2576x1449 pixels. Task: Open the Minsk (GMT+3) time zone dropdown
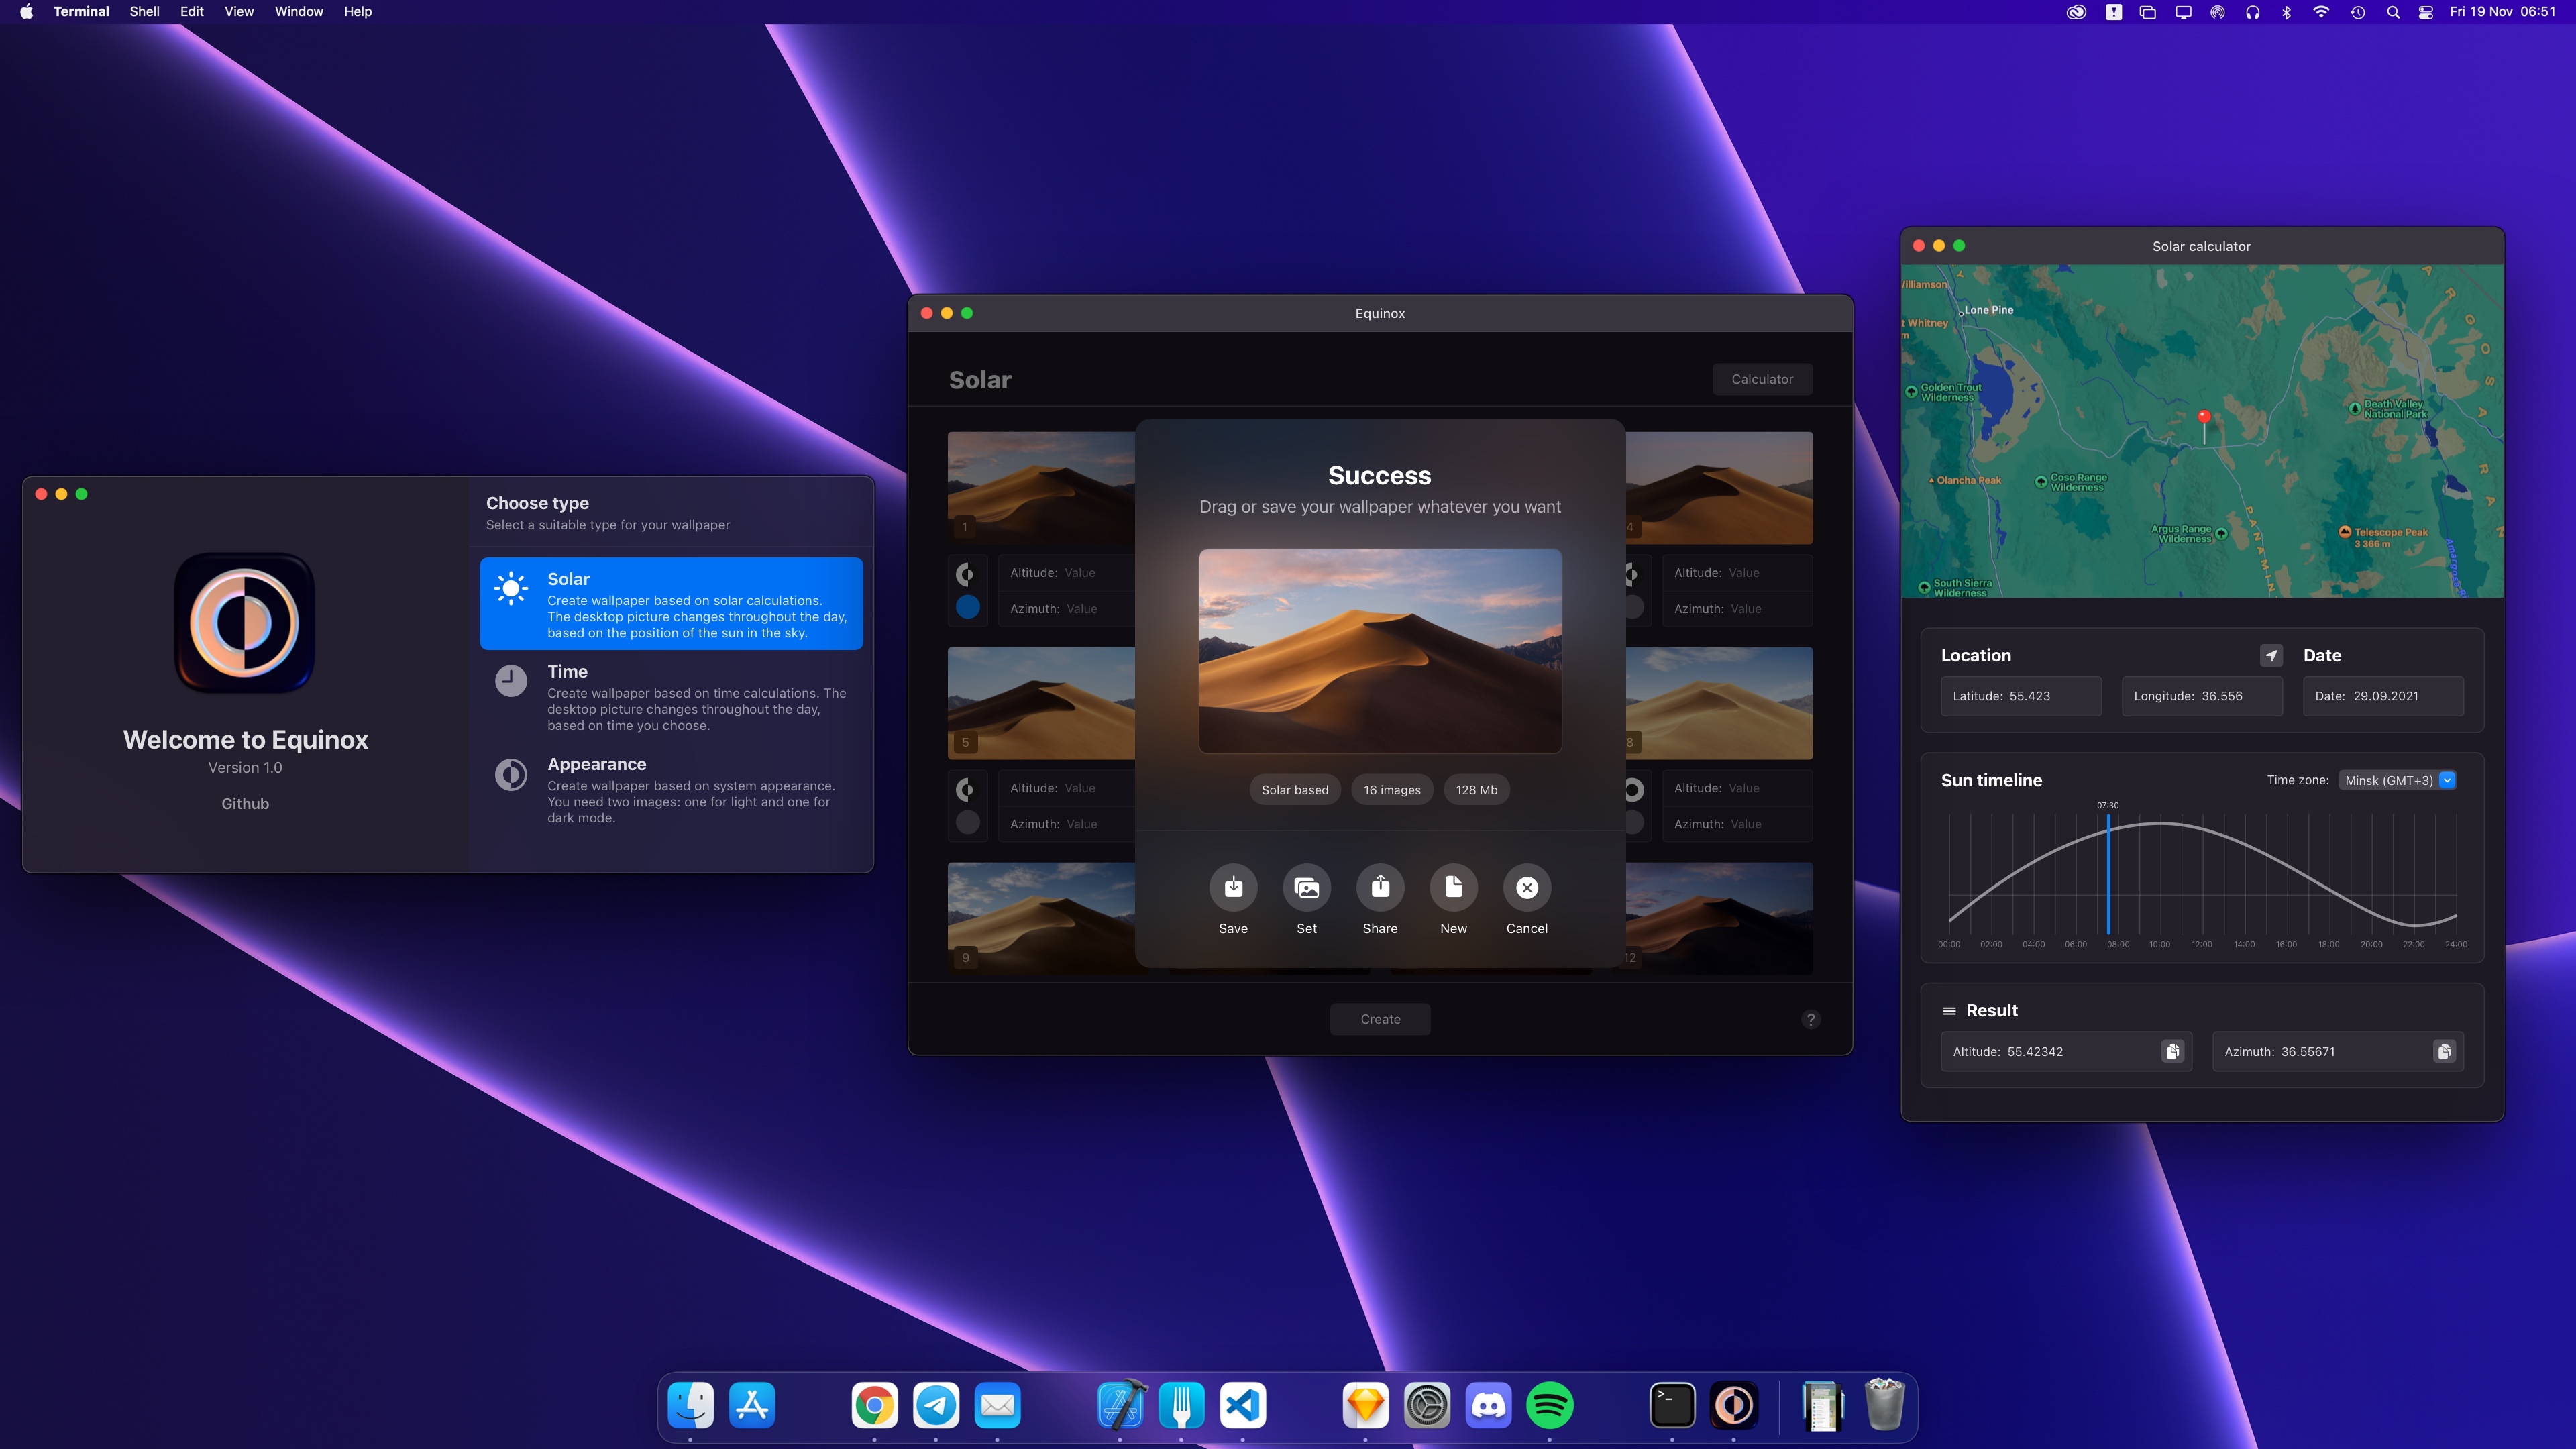(x=2397, y=780)
